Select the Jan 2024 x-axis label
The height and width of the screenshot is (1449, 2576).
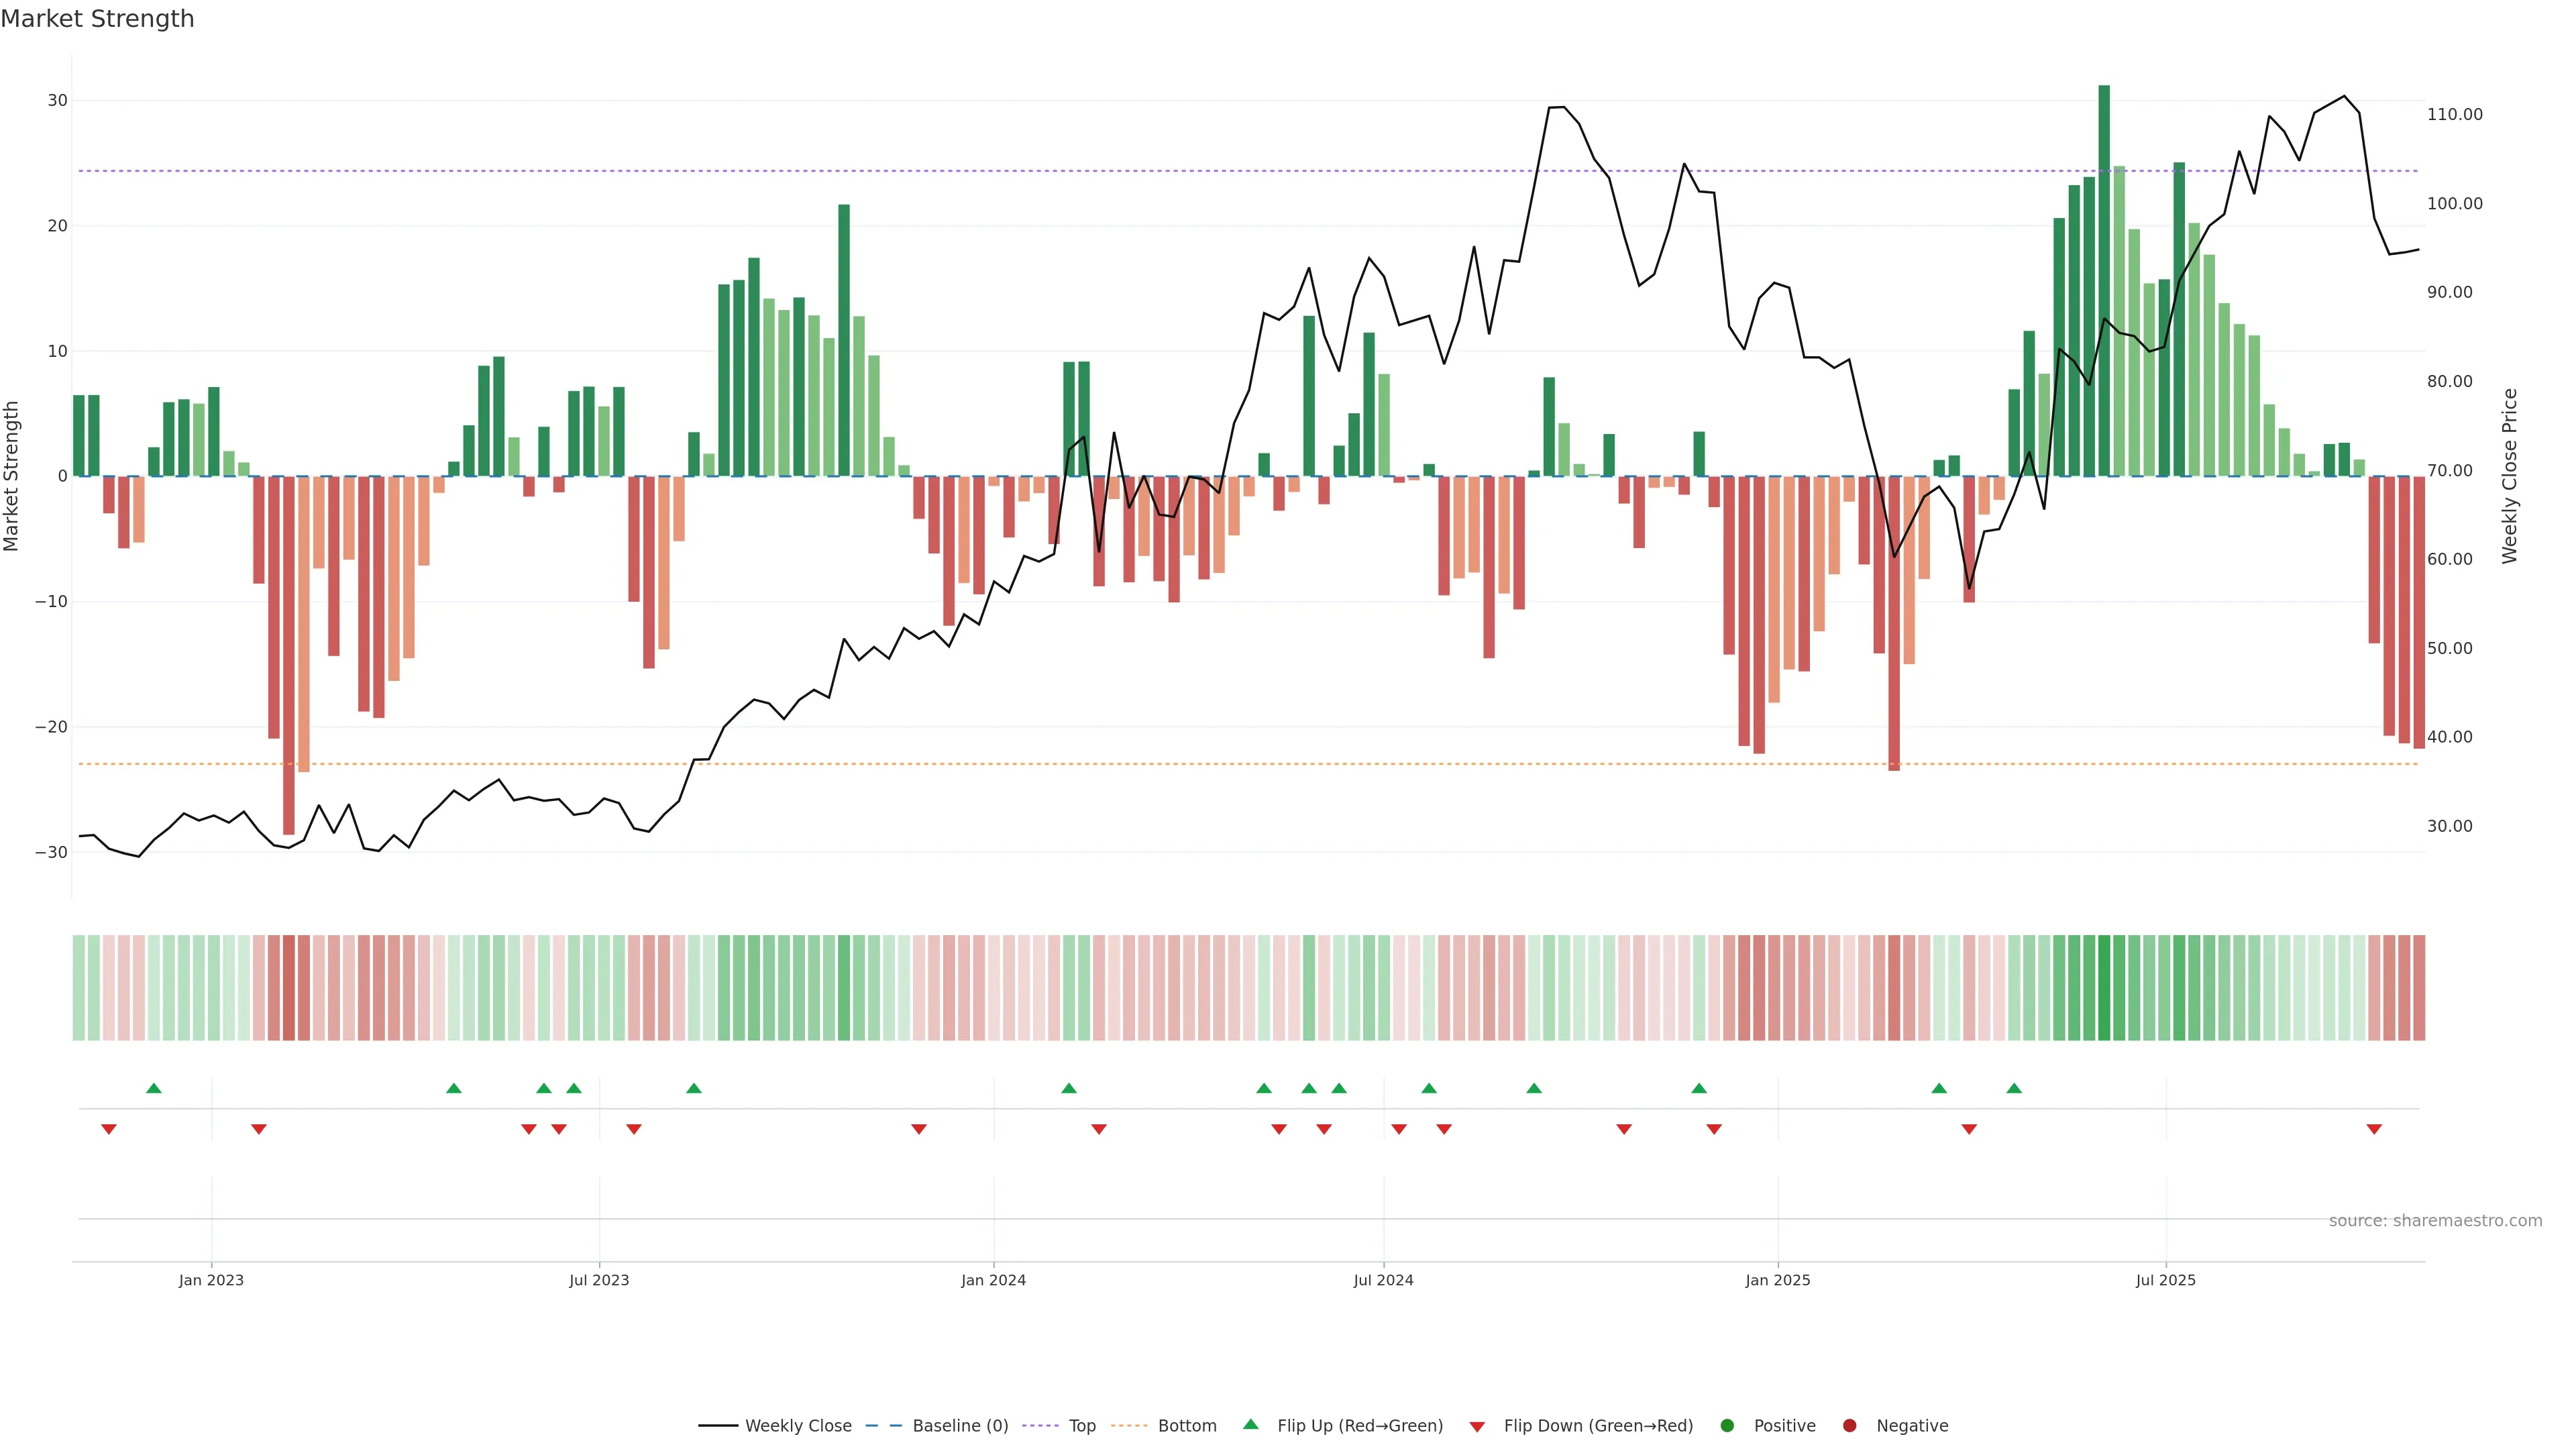993,1280
